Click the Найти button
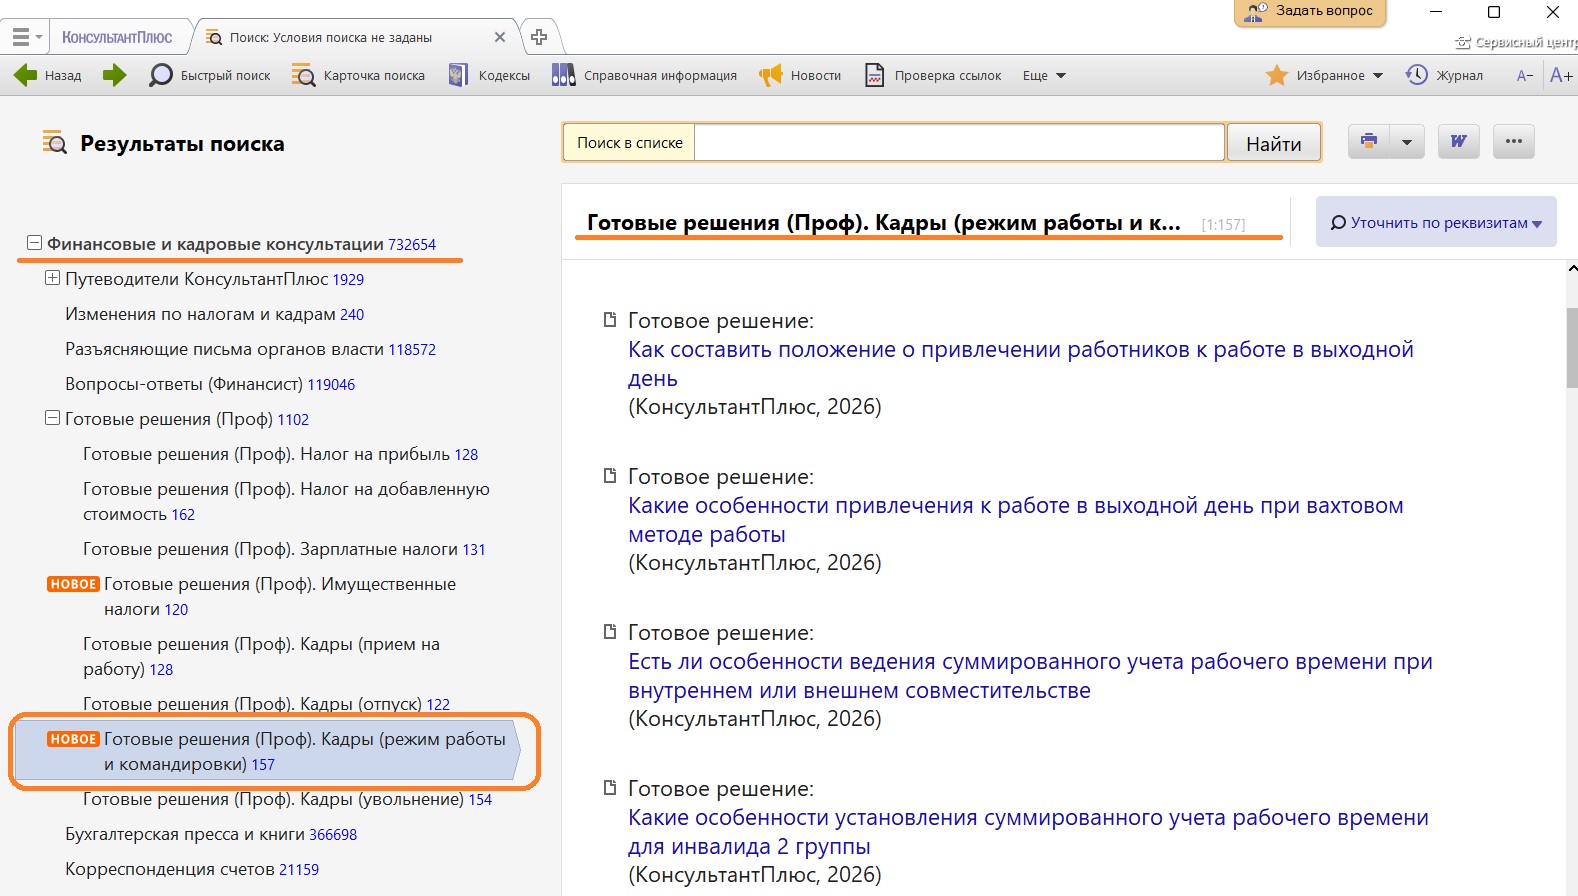 1274,143
